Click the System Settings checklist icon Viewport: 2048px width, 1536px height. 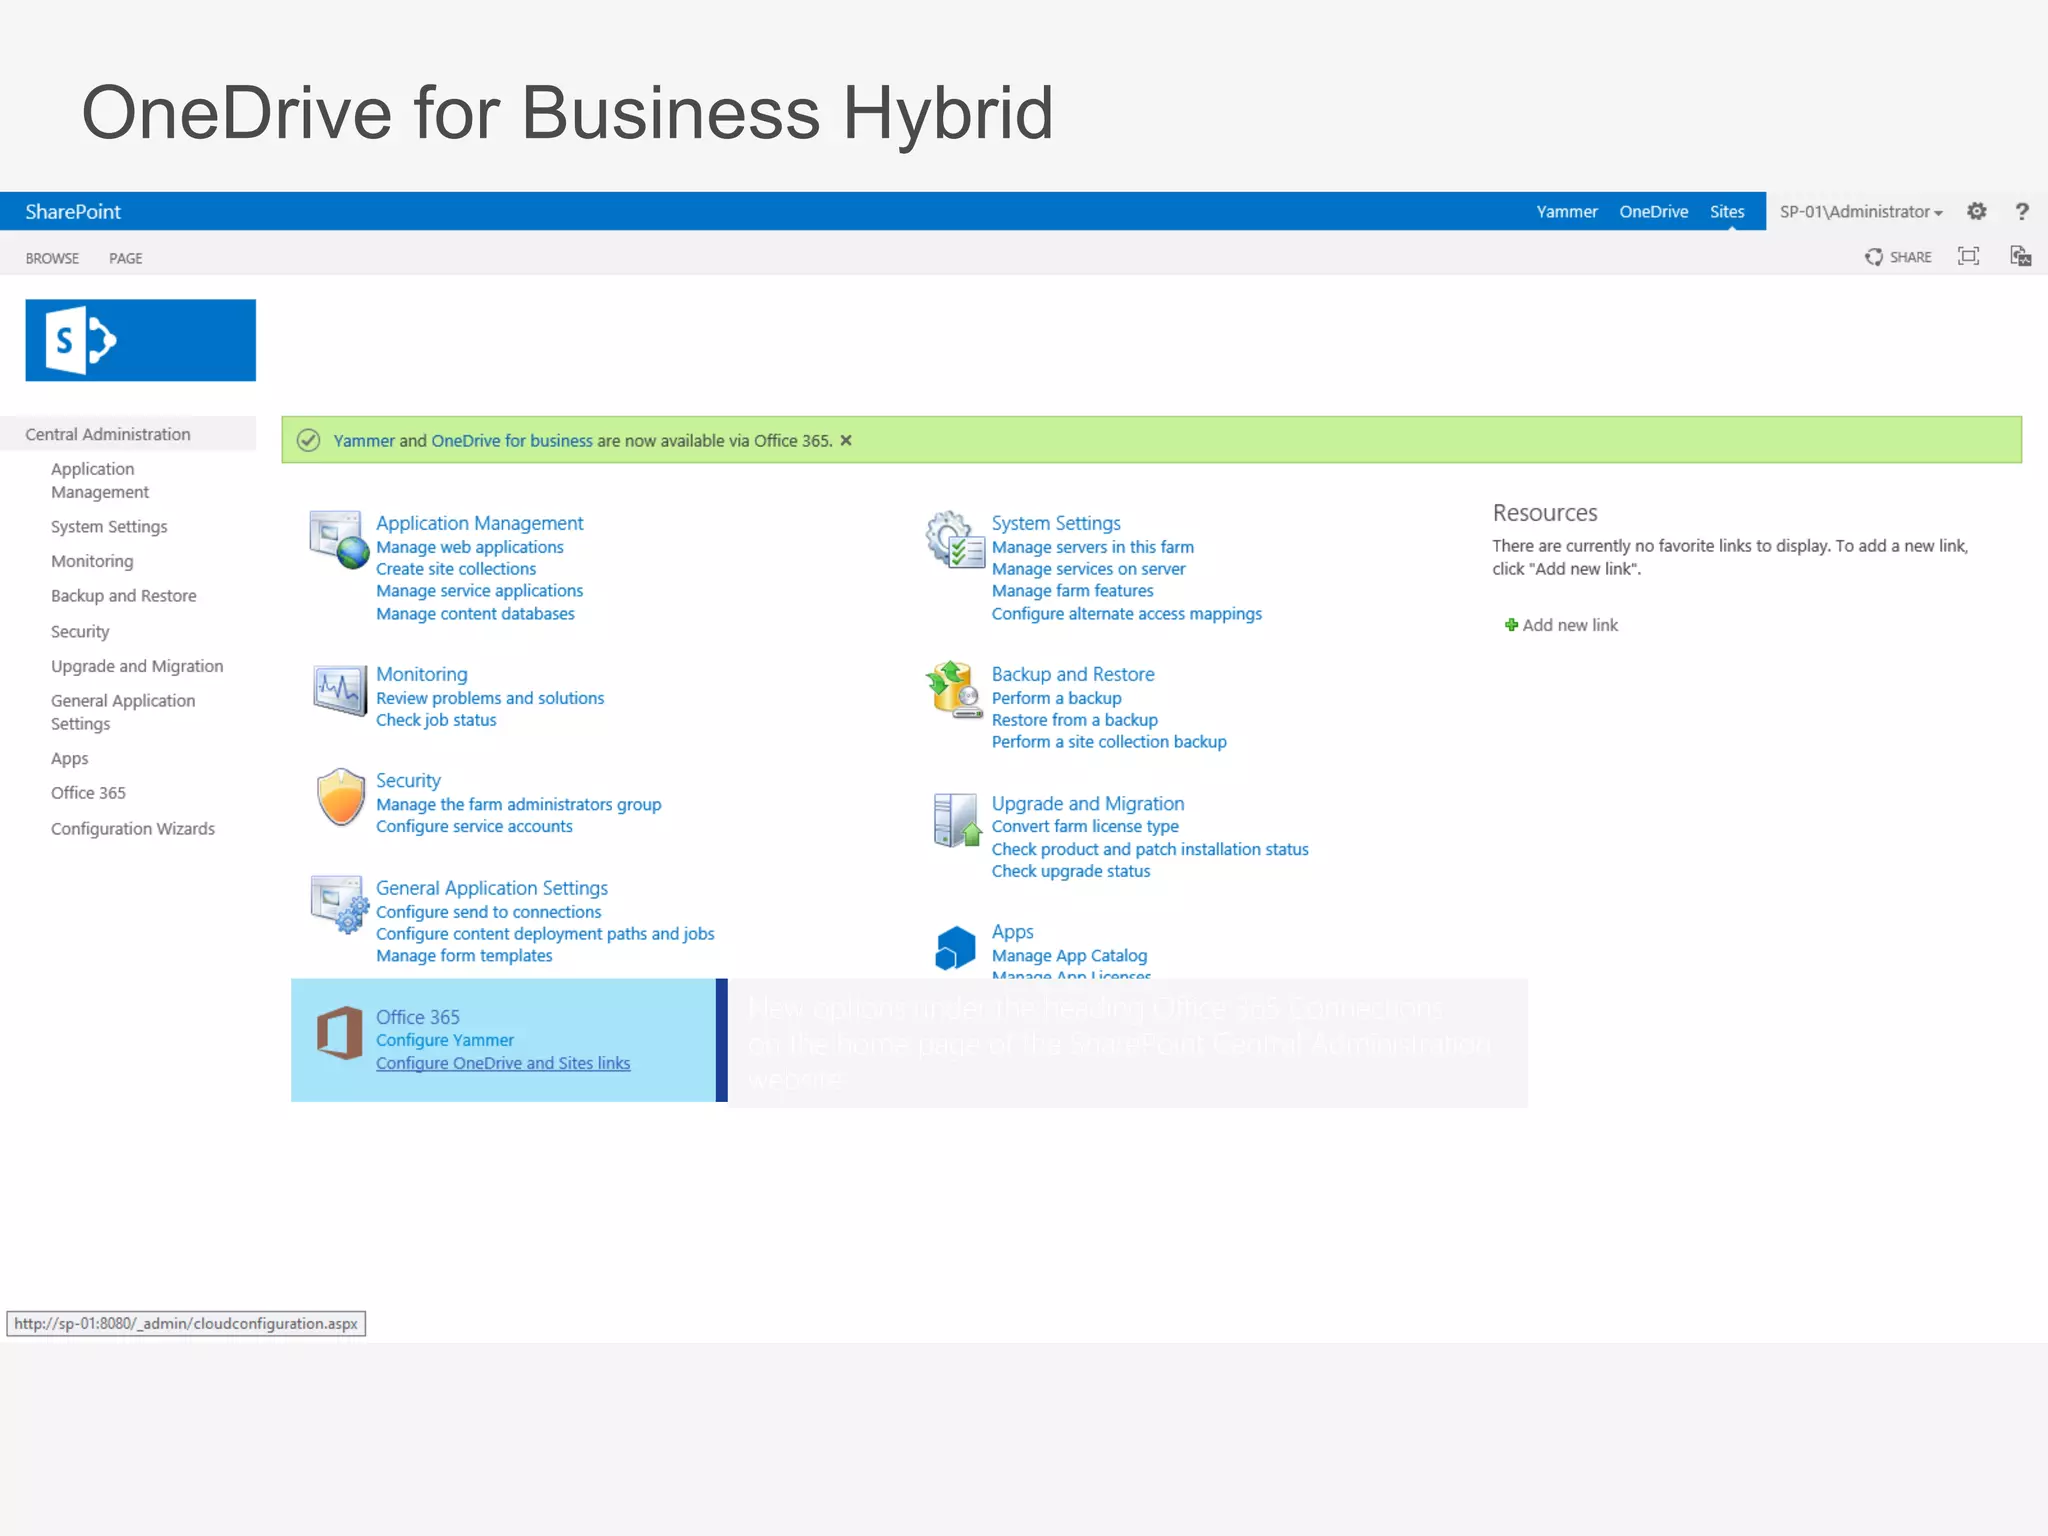[955, 539]
